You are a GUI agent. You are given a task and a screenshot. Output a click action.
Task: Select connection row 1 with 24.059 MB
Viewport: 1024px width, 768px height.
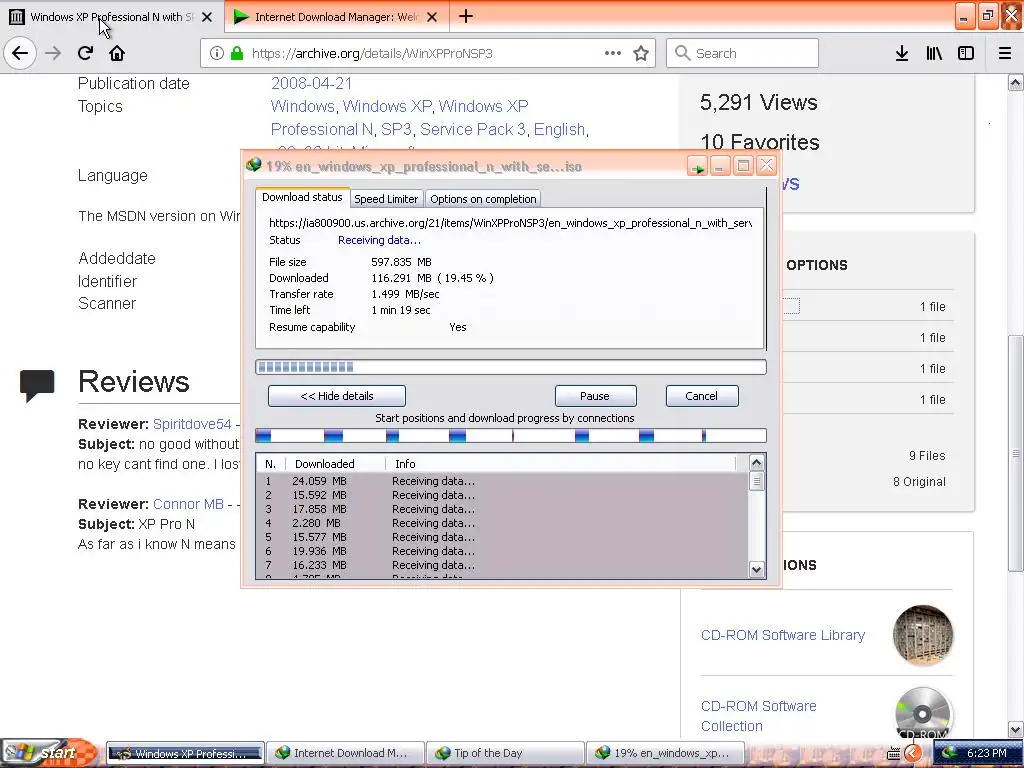(502, 481)
